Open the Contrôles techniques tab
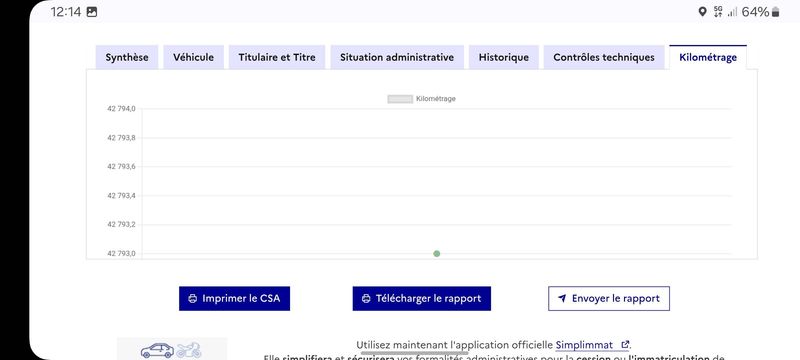The width and height of the screenshot is (800, 360). pos(604,57)
